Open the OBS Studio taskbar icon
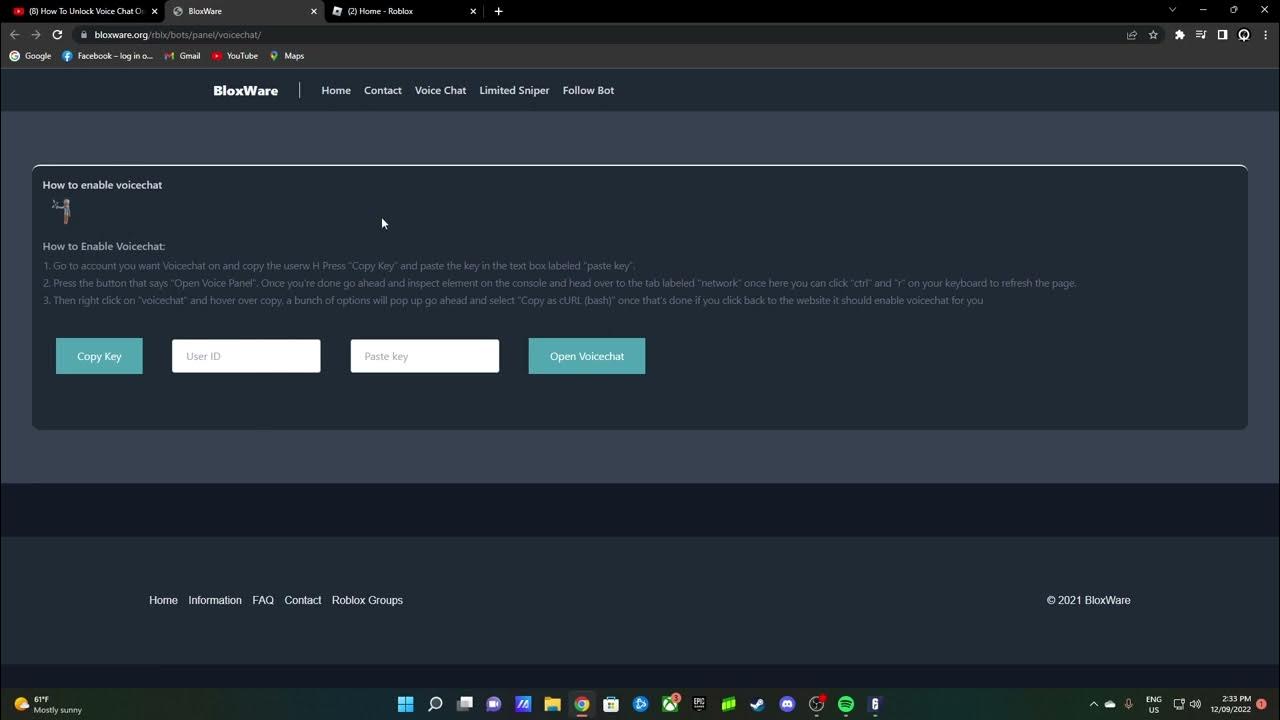Image resolution: width=1280 pixels, height=720 pixels. point(816,704)
